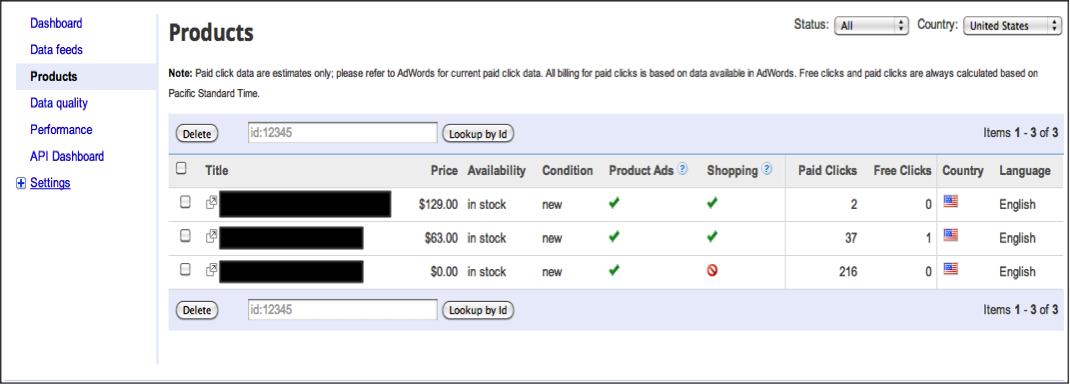Screen dimensions: 1070x384
Task: Open the Status dropdown showing All
Action: 872,26
